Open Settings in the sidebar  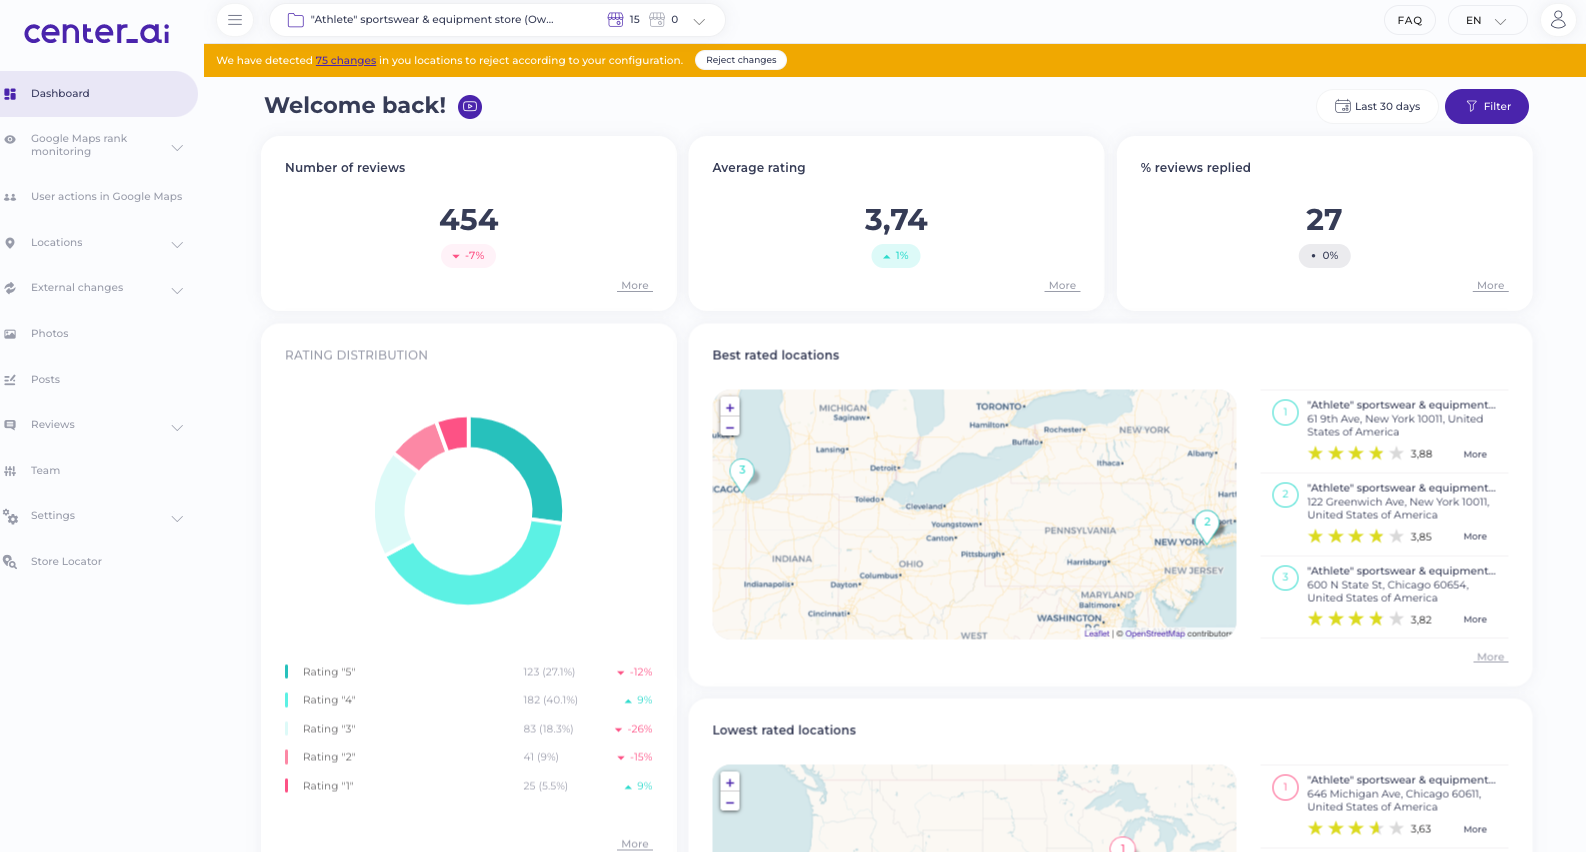[x=52, y=516]
